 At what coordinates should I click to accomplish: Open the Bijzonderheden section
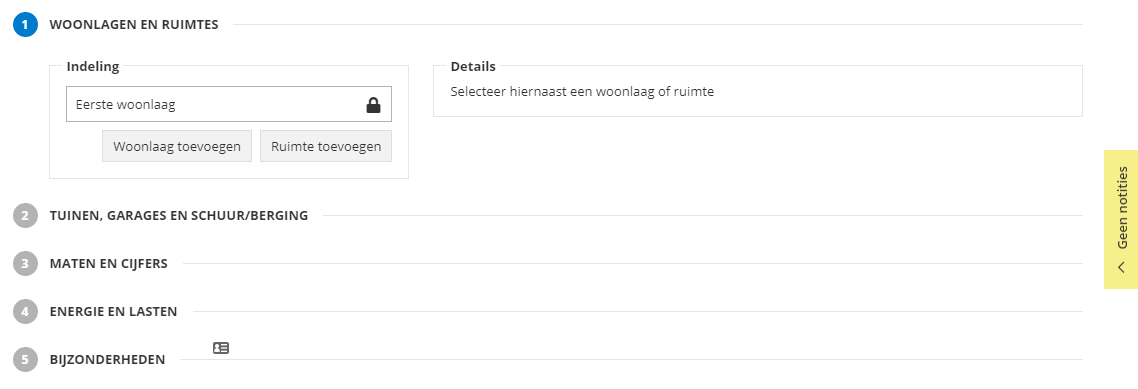point(107,359)
